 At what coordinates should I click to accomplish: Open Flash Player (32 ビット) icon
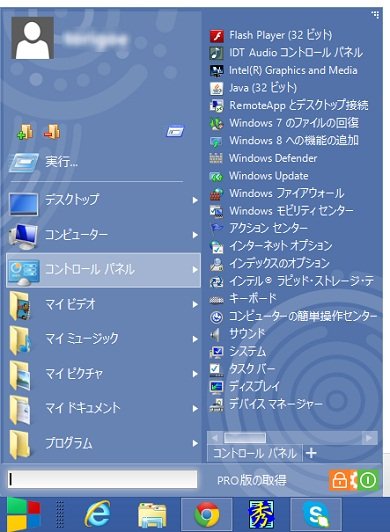coord(217,36)
